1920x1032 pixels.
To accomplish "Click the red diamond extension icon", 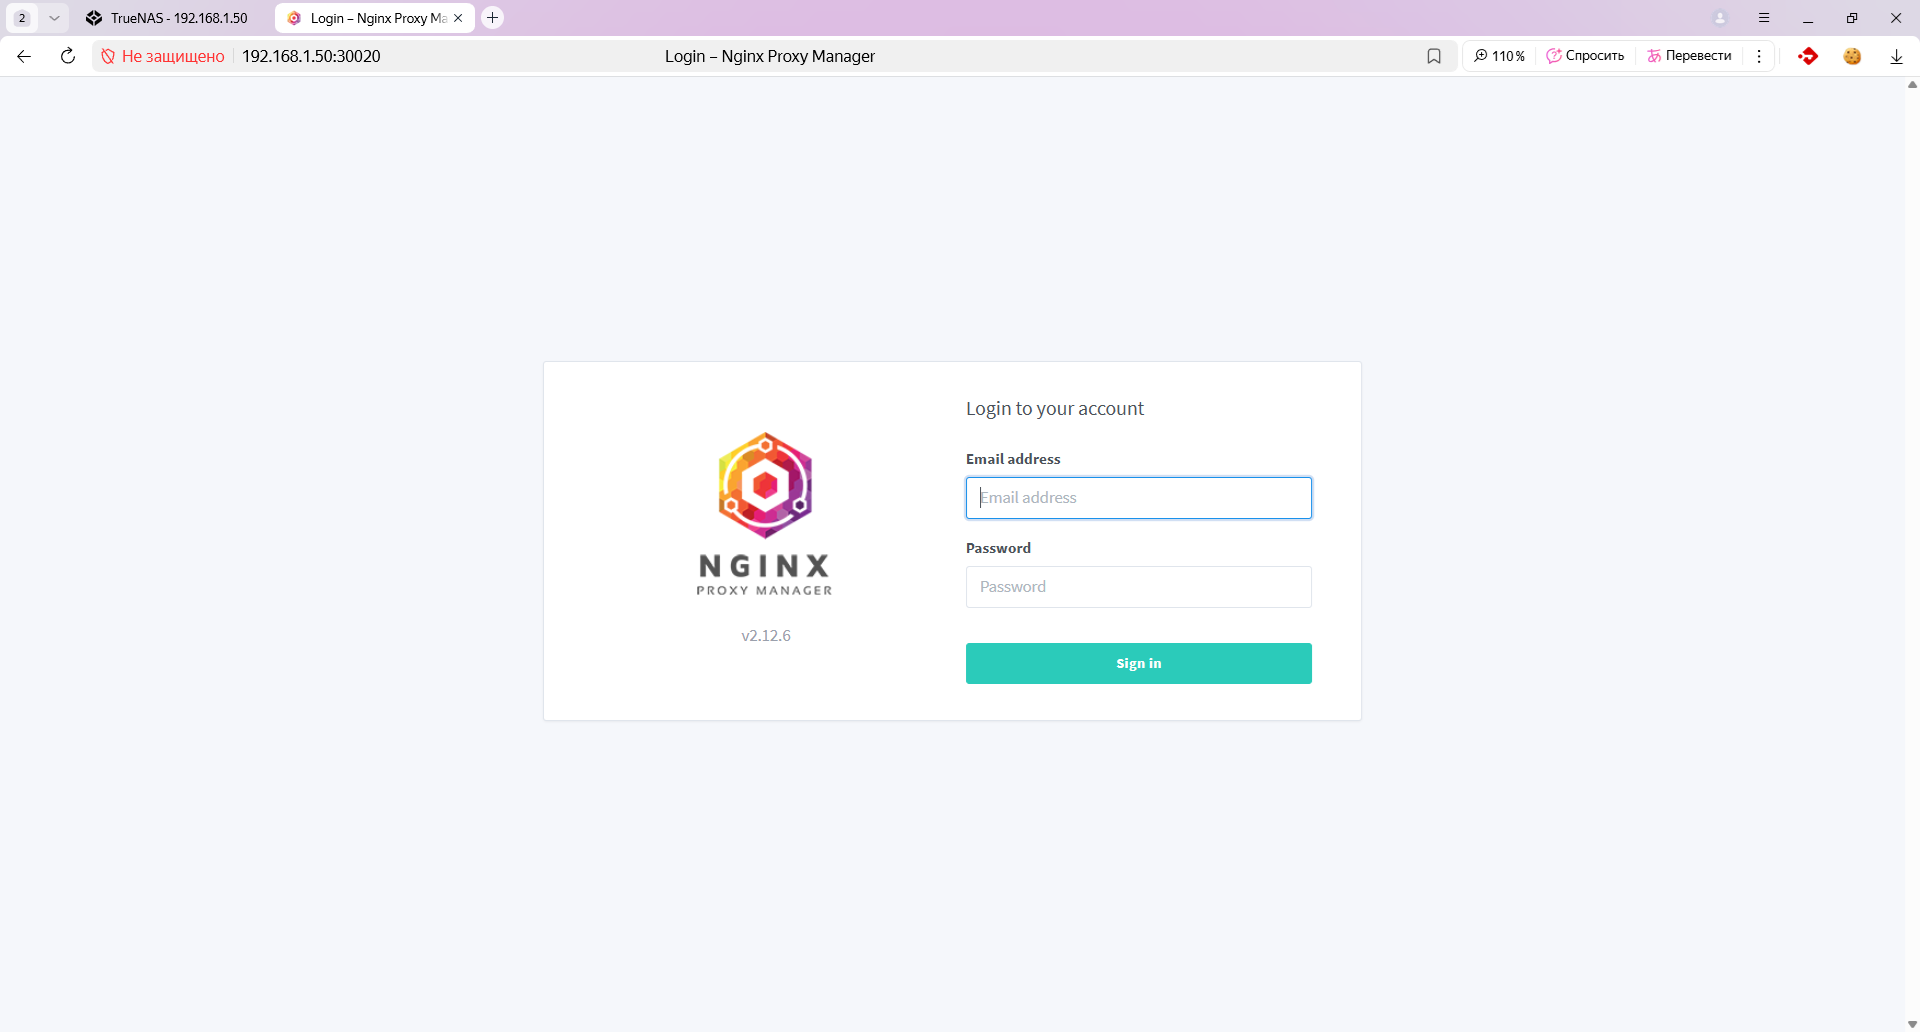I will [x=1807, y=56].
